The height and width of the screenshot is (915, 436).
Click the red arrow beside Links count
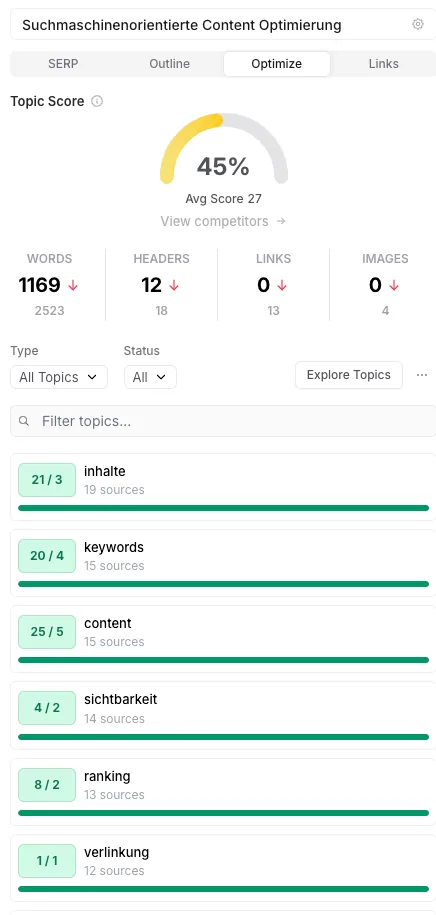tap(282, 285)
